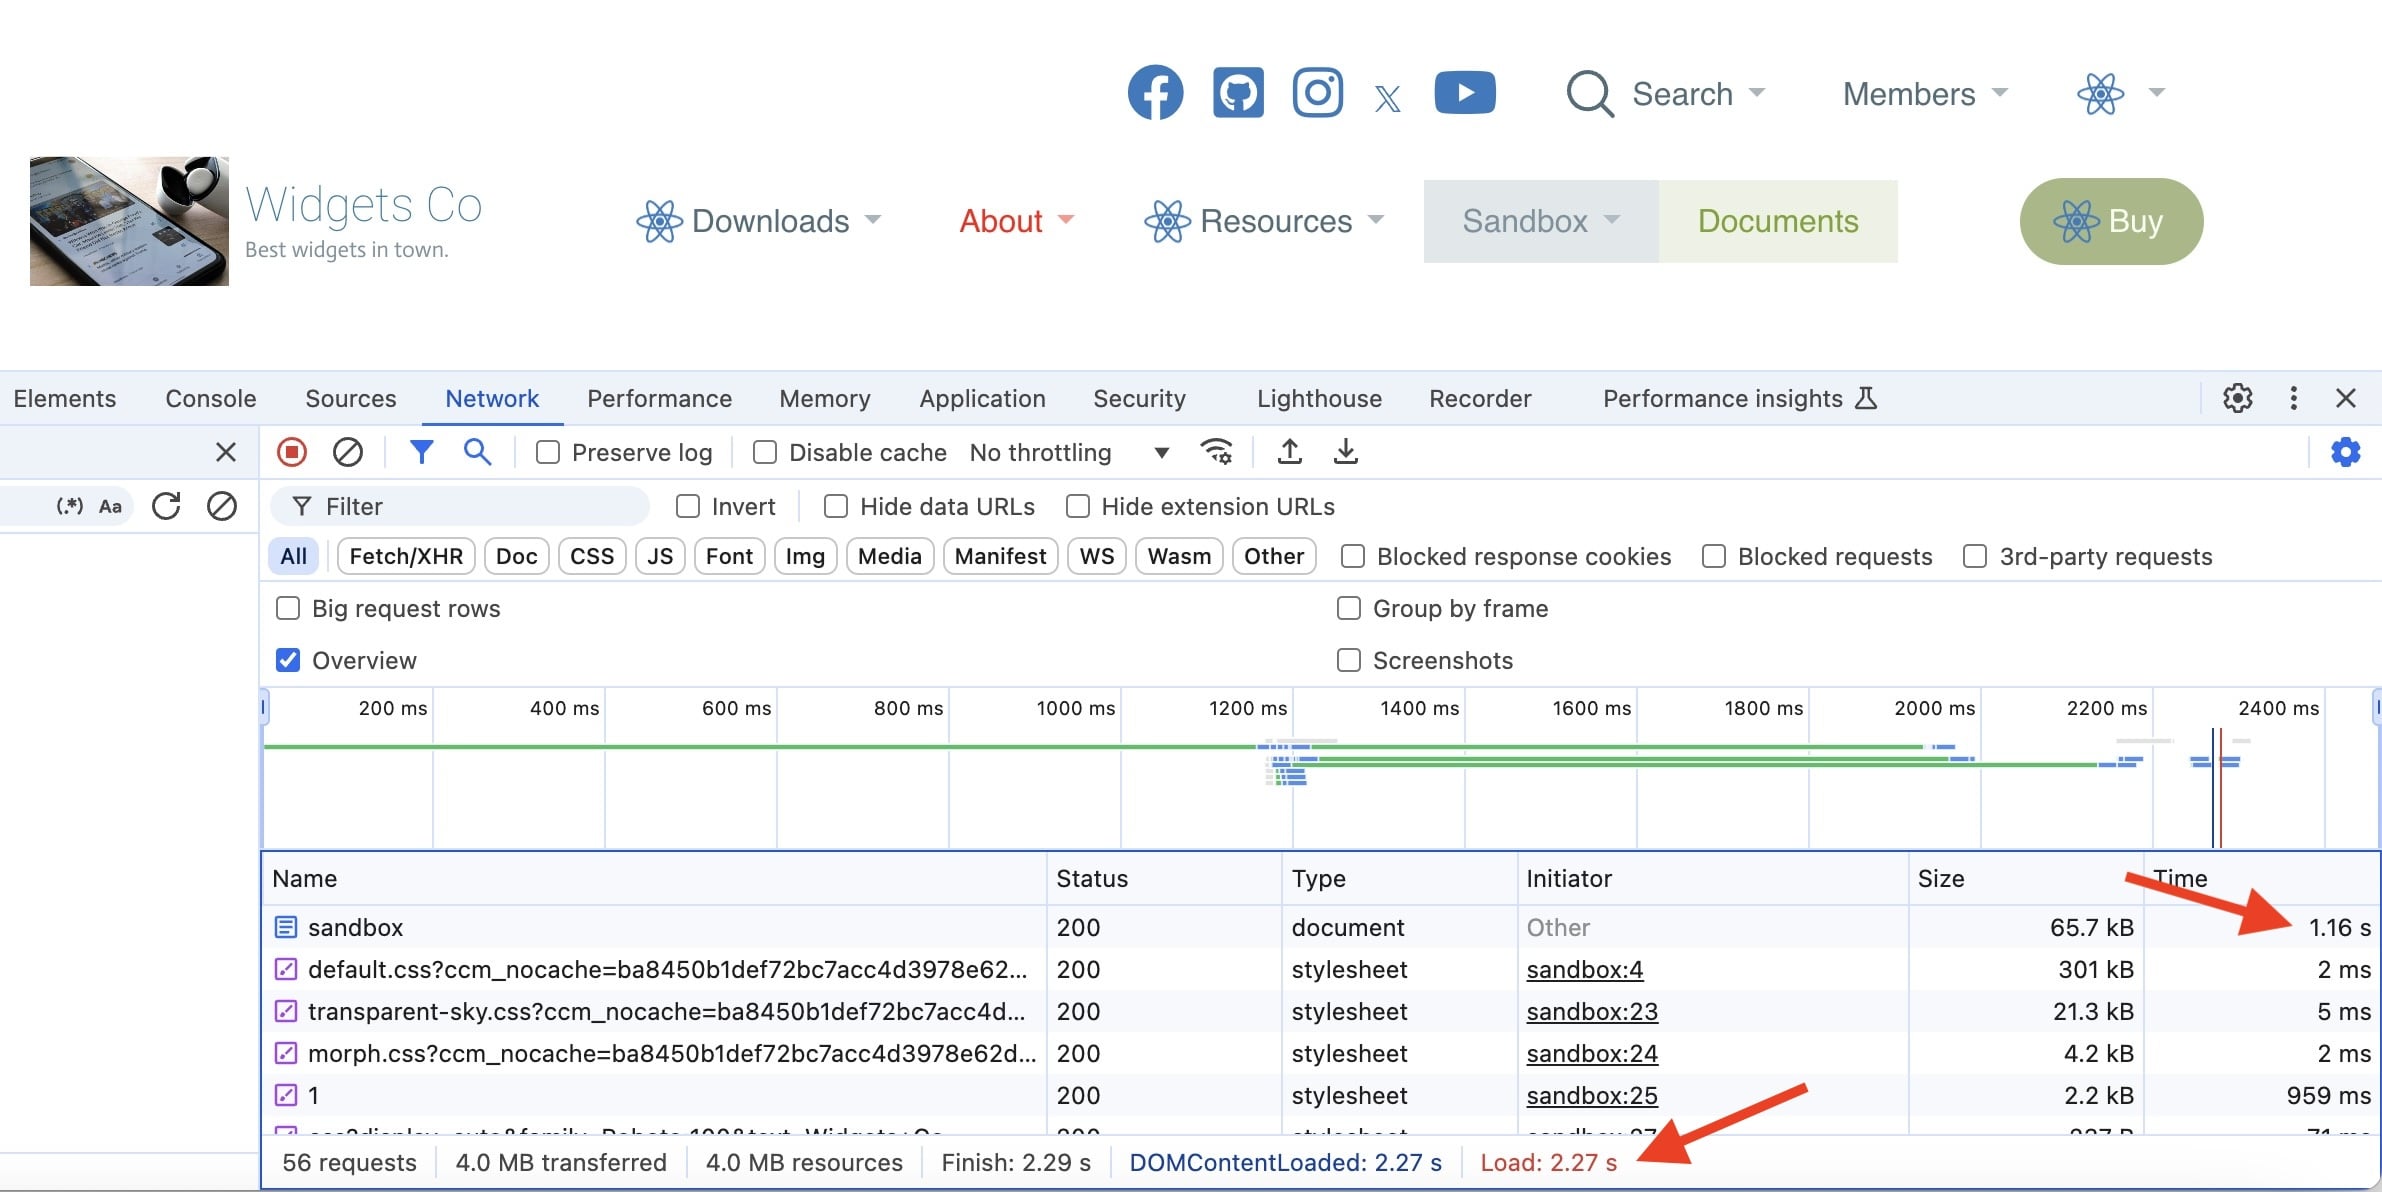Open network search with magnifier icon

(477, 452)
